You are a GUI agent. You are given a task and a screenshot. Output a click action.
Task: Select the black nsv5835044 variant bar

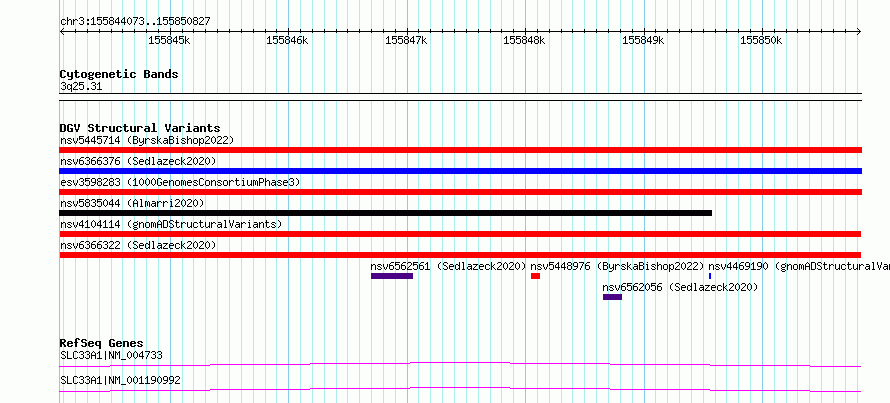pos(385,213)
